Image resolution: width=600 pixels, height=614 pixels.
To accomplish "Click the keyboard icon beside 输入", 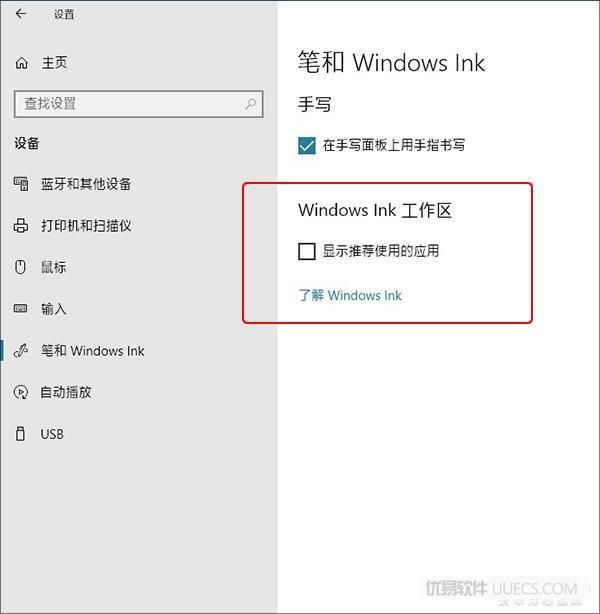I will pos(20,309).
